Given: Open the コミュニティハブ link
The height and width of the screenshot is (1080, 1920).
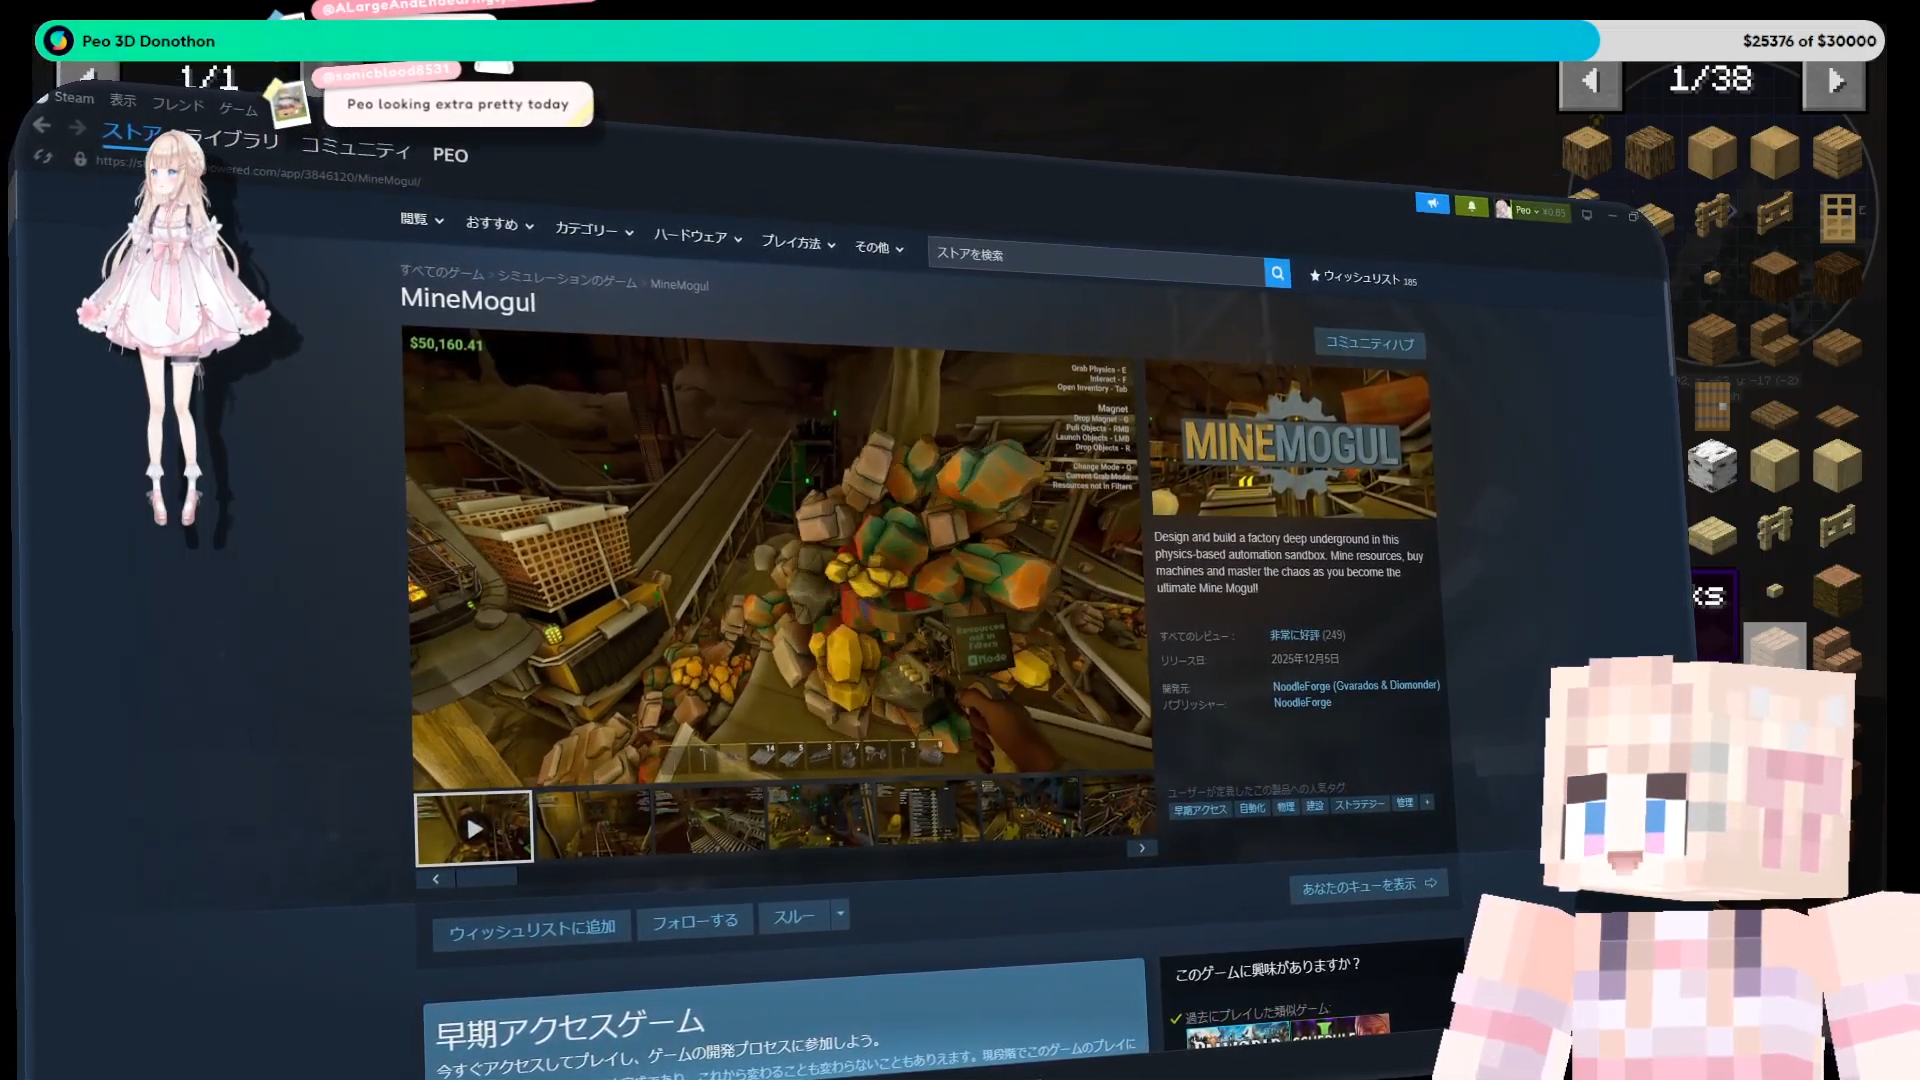Looking at the screenshot, I should pyautogui.click(x=1369, y=343).
